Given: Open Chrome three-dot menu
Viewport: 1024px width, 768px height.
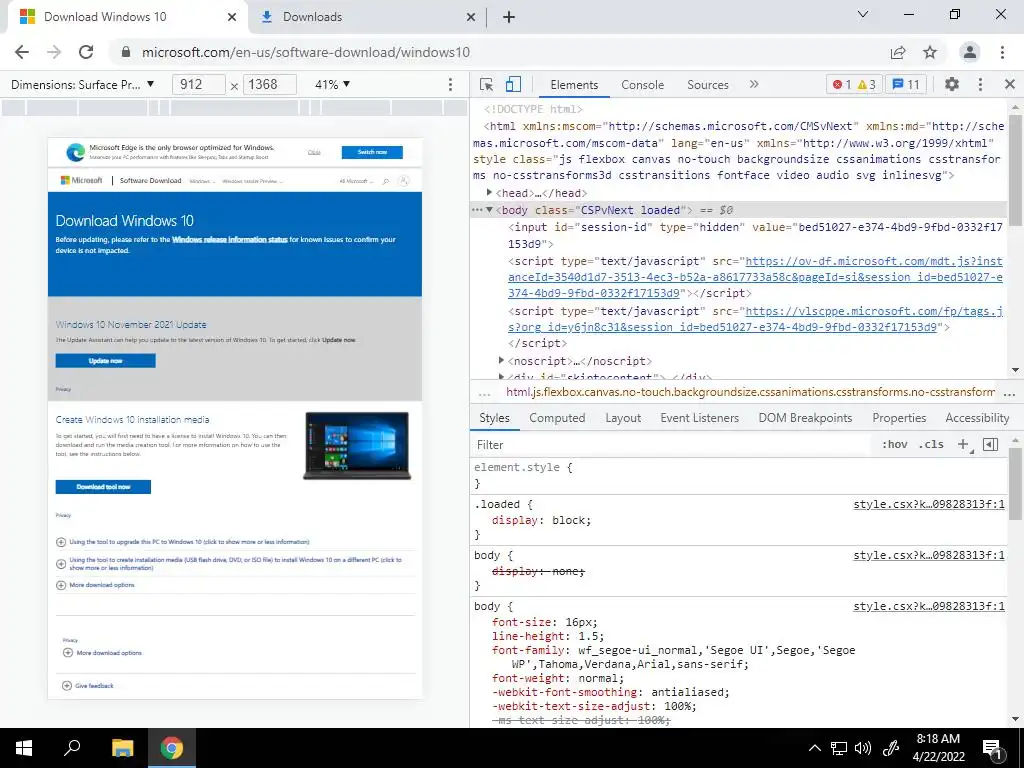Looking at the screenshot, I should point(1002,52).
